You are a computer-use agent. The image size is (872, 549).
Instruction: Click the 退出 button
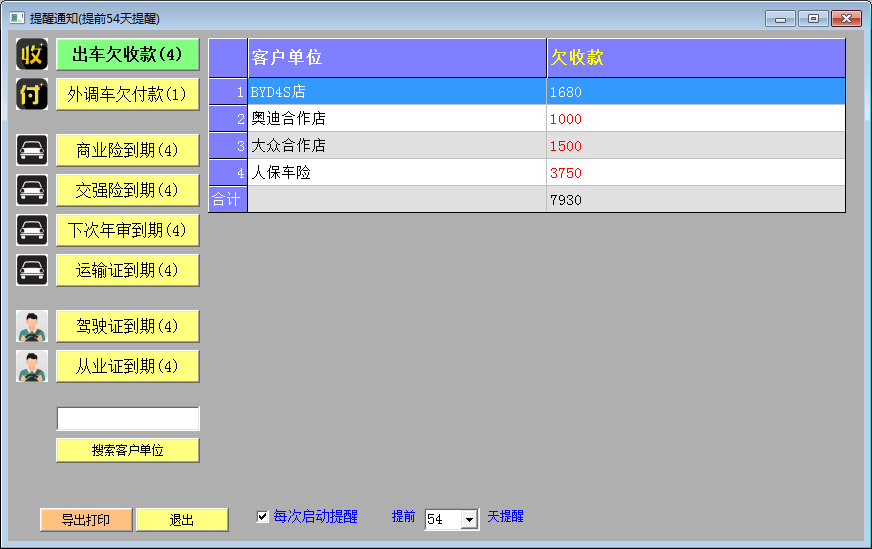click(182, 520)
